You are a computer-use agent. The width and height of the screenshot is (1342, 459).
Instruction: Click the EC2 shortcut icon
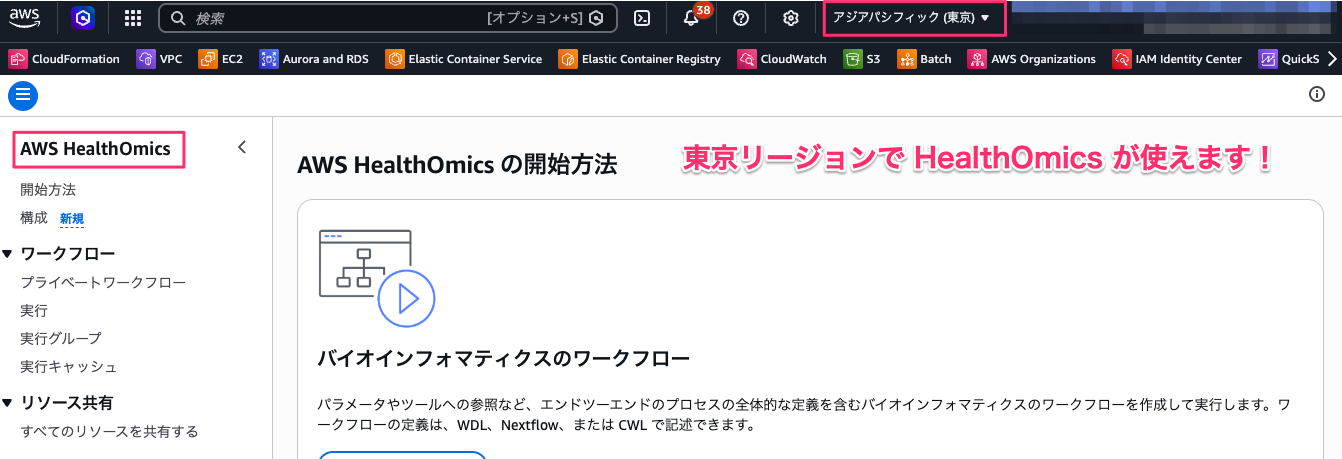tap(208, 59)
